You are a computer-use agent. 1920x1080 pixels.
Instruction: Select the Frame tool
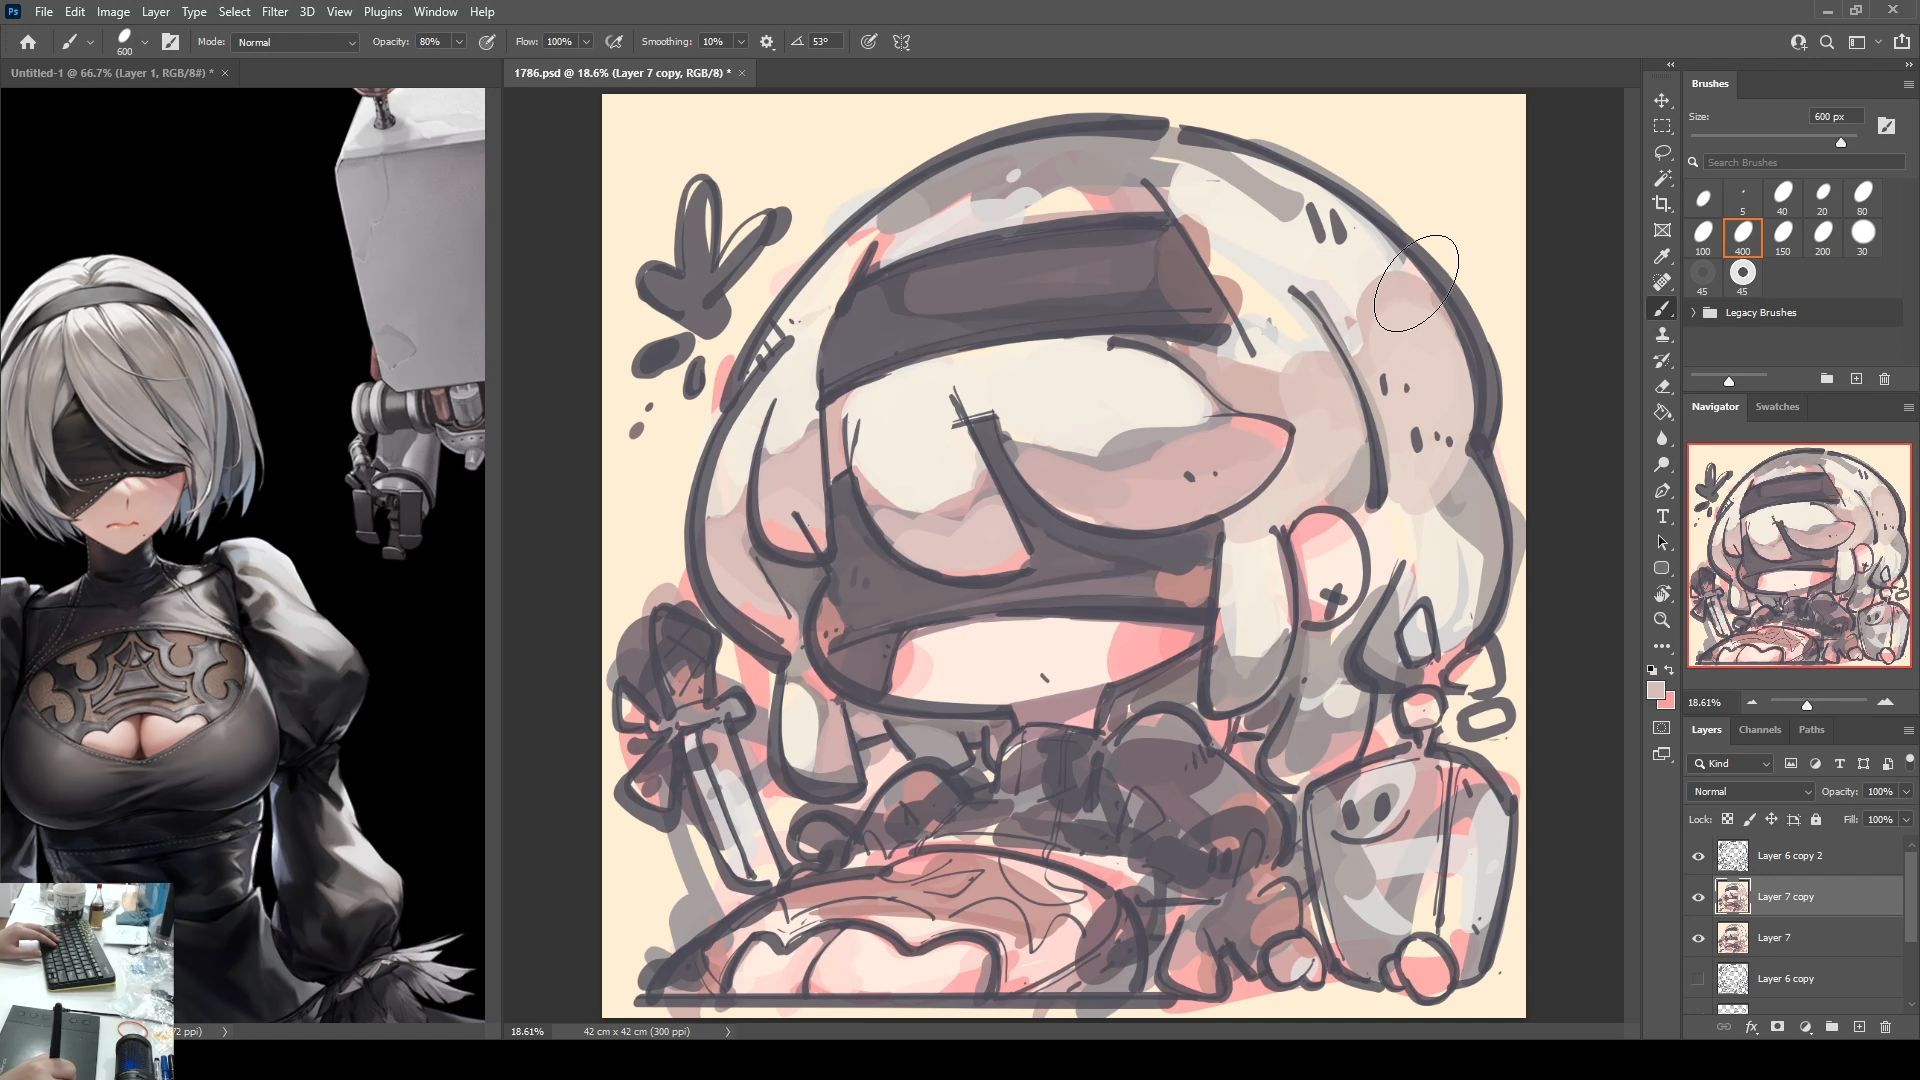pos(1662,230)
